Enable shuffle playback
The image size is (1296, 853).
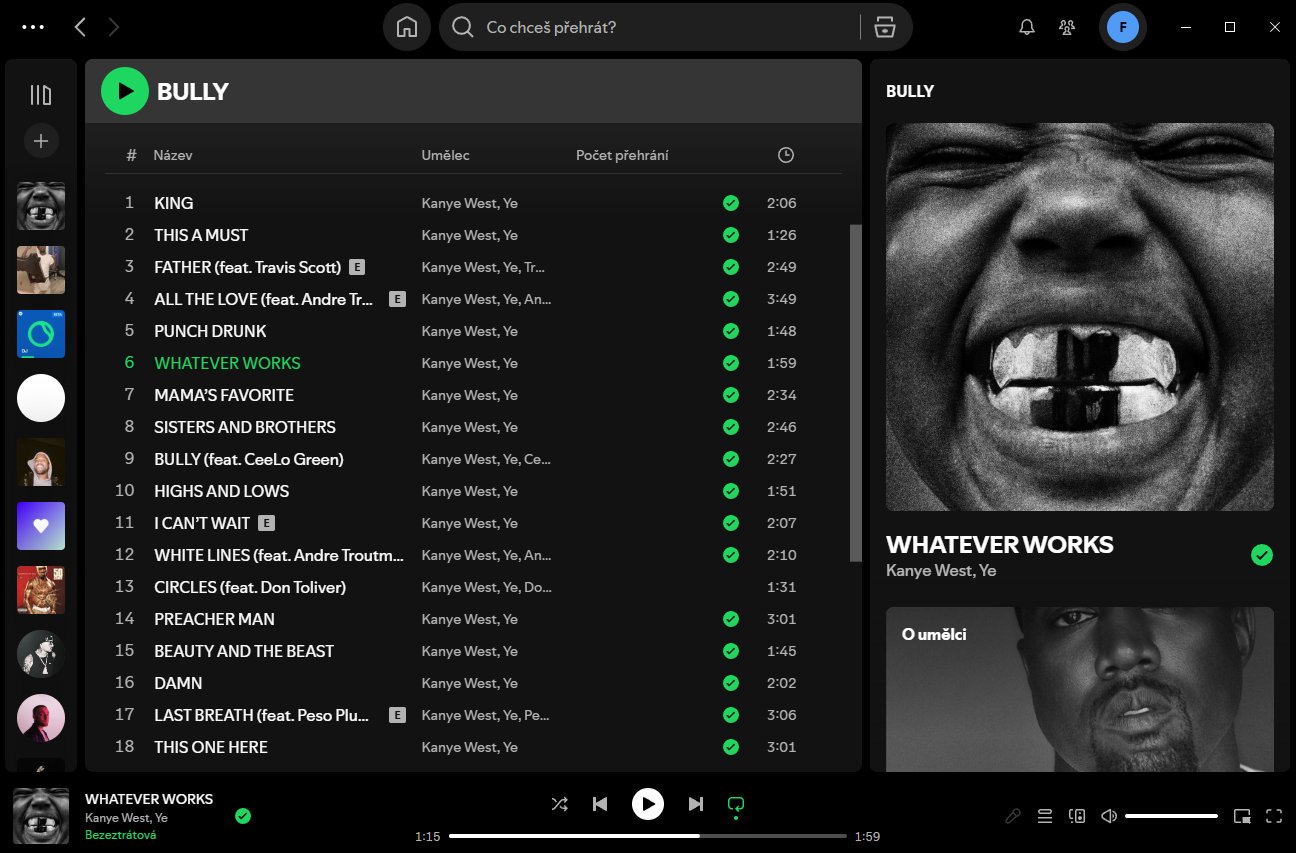coord(560,804)
